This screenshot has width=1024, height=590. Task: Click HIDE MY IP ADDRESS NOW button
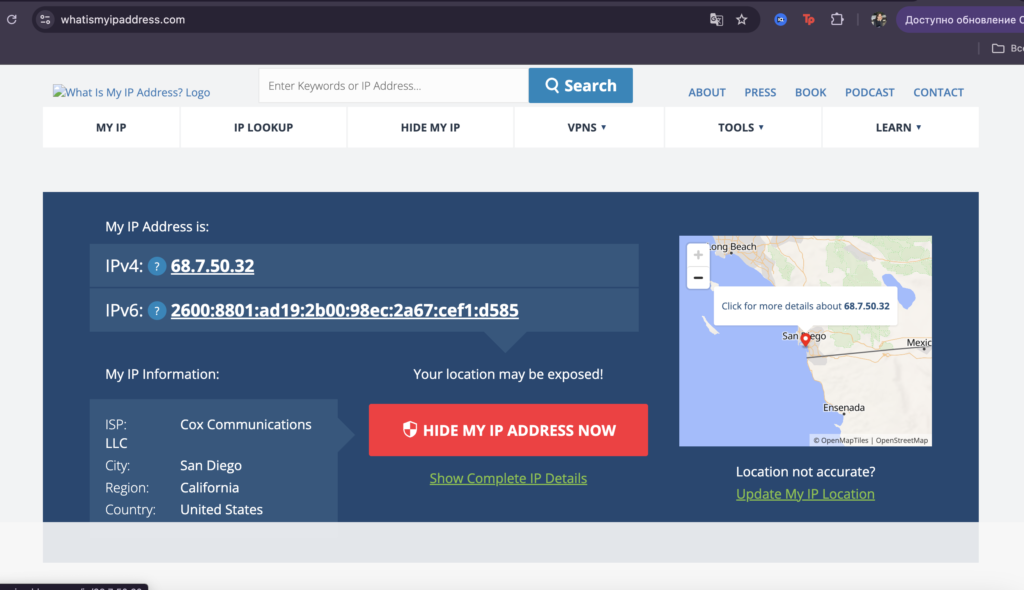508,430
